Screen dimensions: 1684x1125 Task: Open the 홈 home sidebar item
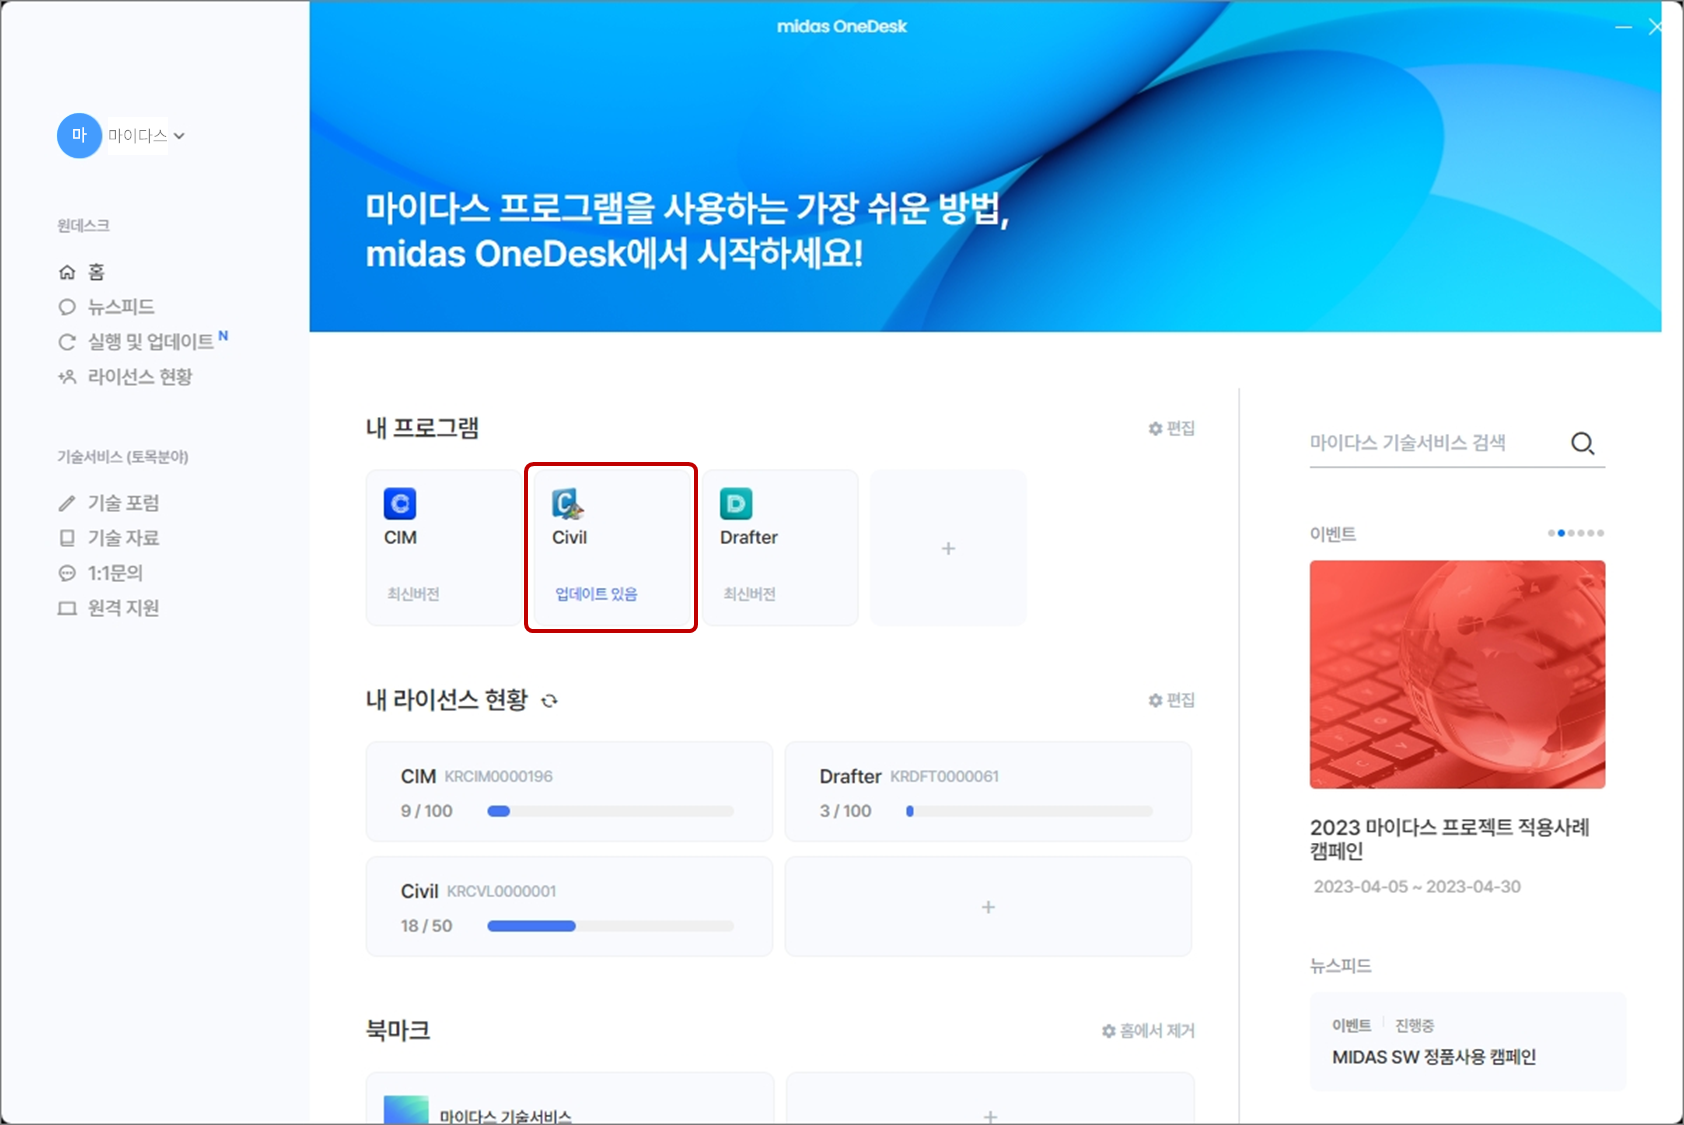pos(81,272)
